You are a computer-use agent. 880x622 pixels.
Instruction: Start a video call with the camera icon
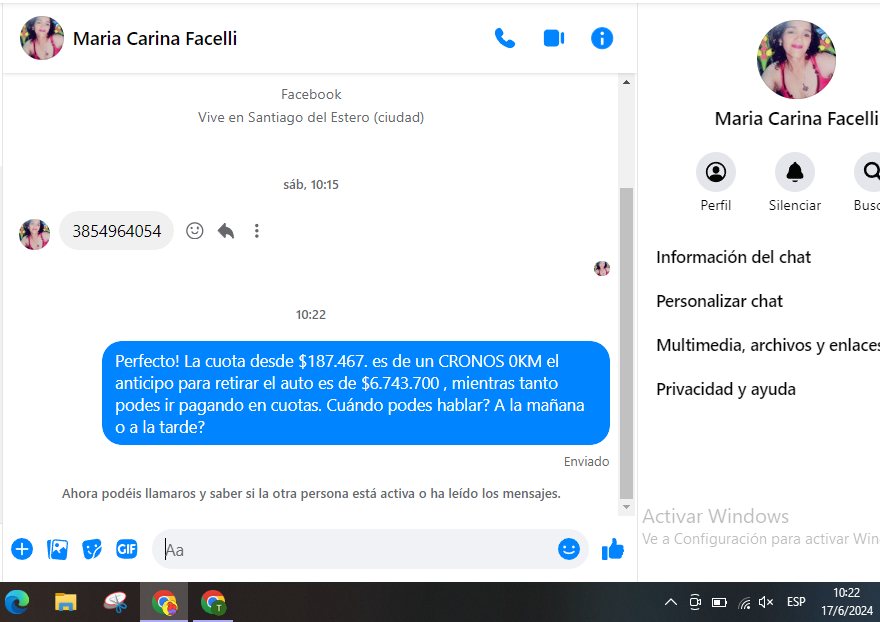554,38
